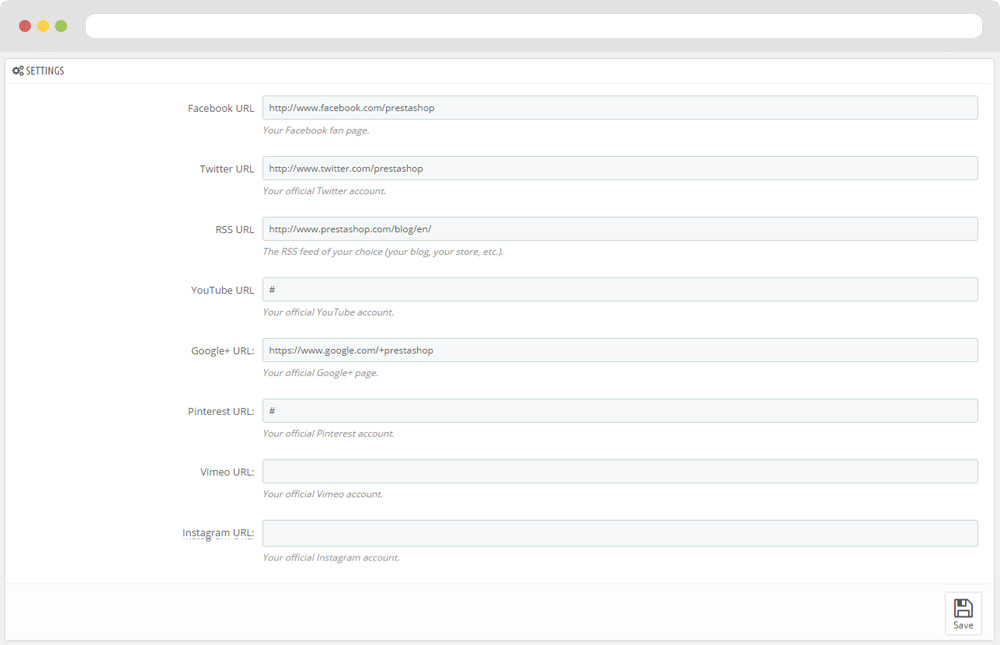Focus the browser address bar
1000x645 pixels.
(534, 26)
